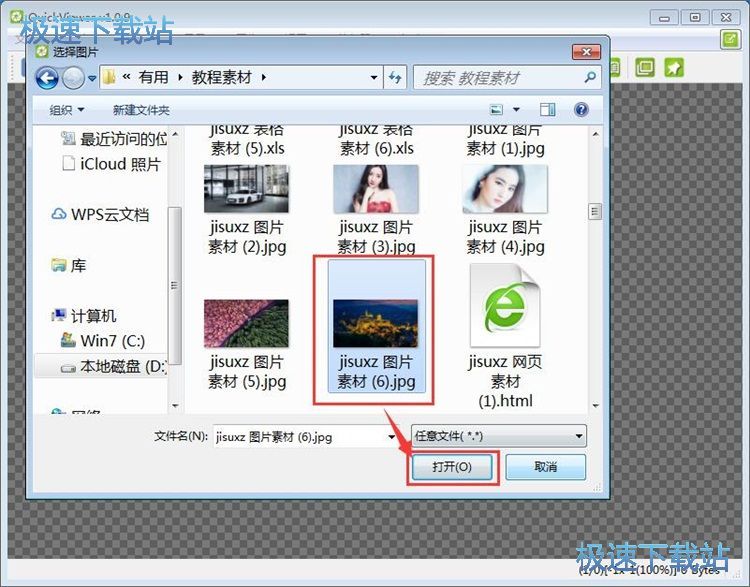Click navigation pane scroll up arrow
Image resolution: width=750 pixels, height=587 pixels.
coord(175,134)
